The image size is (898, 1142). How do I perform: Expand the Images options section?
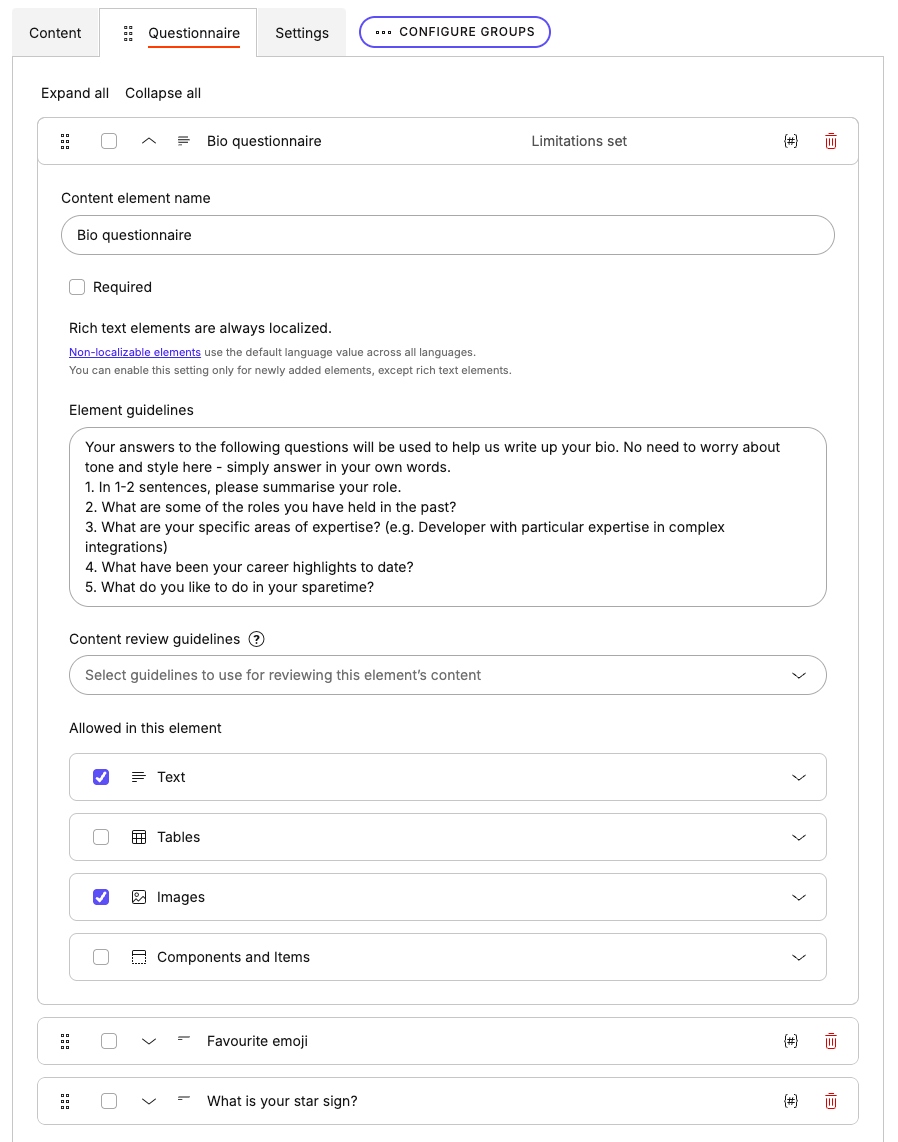[798, 897]
